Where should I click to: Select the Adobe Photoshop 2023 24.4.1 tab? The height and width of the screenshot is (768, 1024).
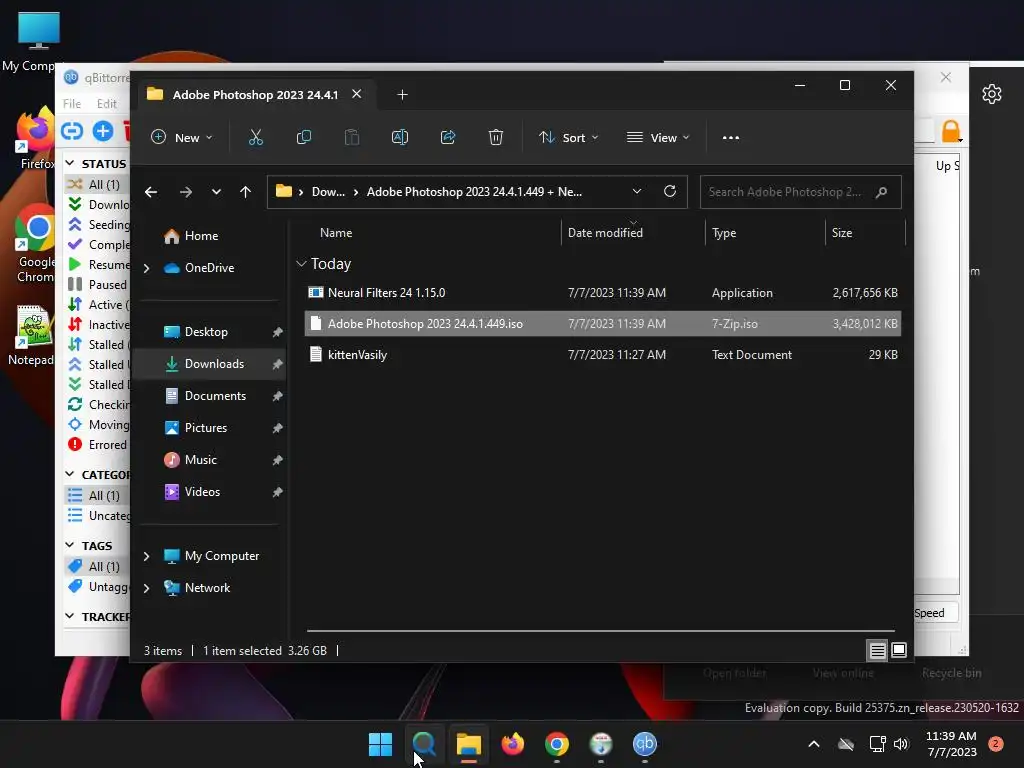tap(255, 95)
